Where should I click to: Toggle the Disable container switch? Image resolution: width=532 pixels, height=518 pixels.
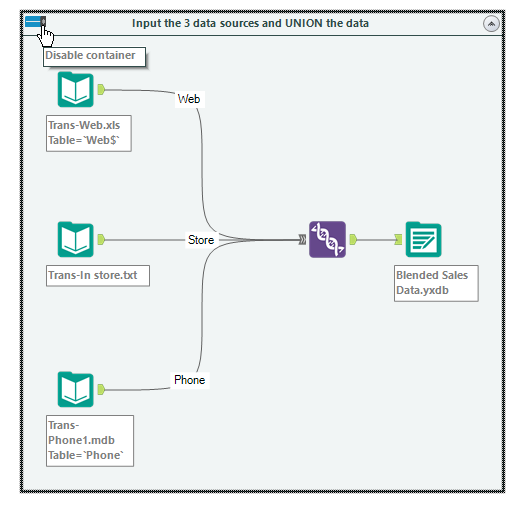35,22
